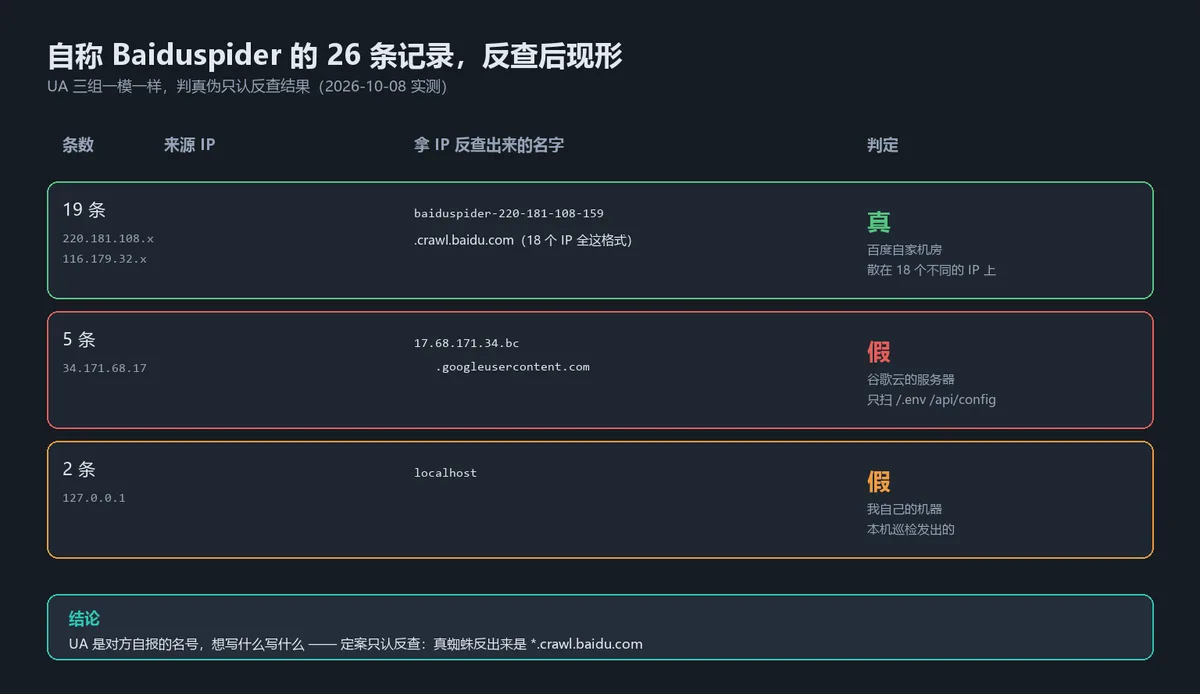This screenshot has height=694, width=1200.
Task: Click the IP 127.0.0.1
Action: (94, 498)
